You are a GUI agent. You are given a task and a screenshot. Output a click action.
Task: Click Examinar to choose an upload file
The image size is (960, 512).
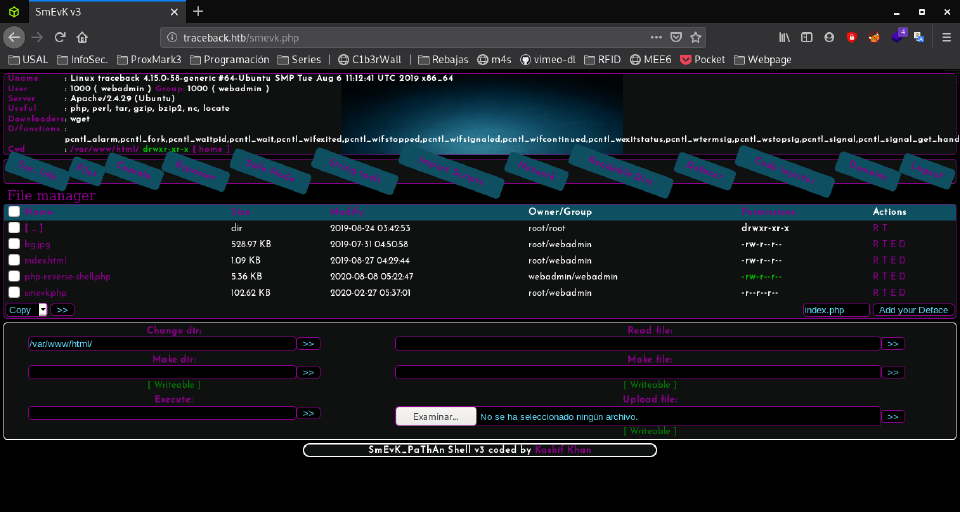pyautogui.click(x=435, y=416)
